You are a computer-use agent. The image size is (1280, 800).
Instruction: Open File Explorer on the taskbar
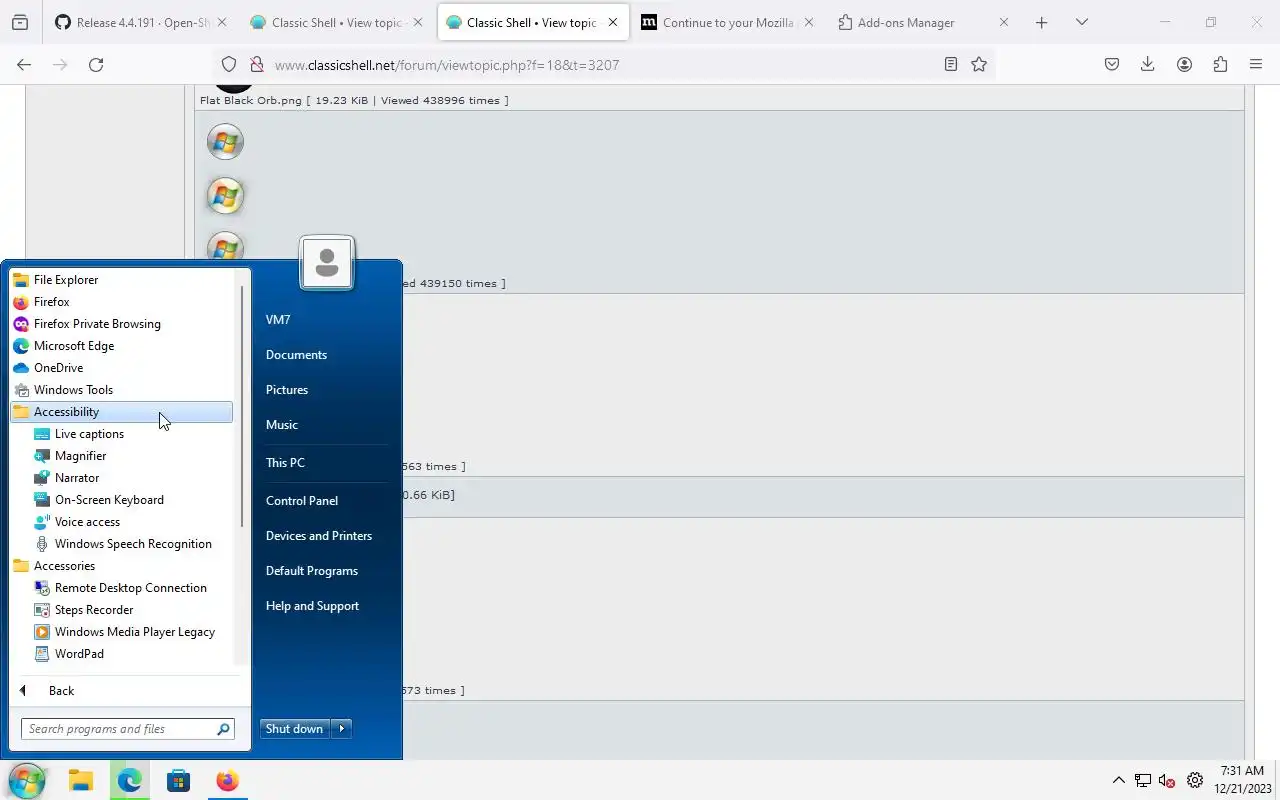click(x=81, y=781)
